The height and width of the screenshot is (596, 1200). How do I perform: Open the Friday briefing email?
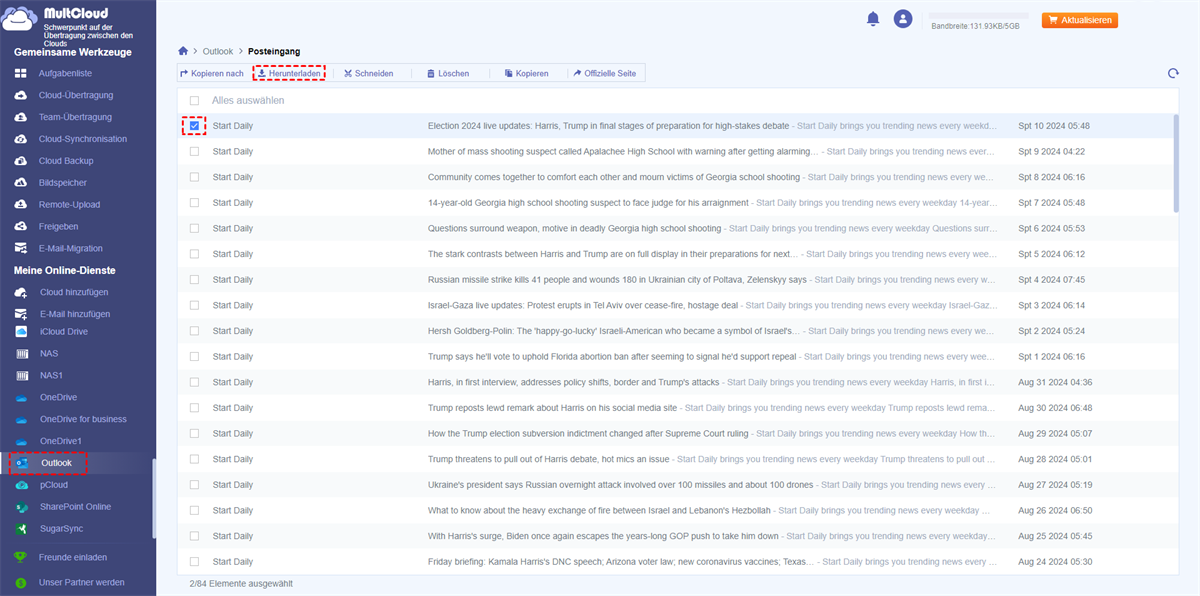[619, 561]
